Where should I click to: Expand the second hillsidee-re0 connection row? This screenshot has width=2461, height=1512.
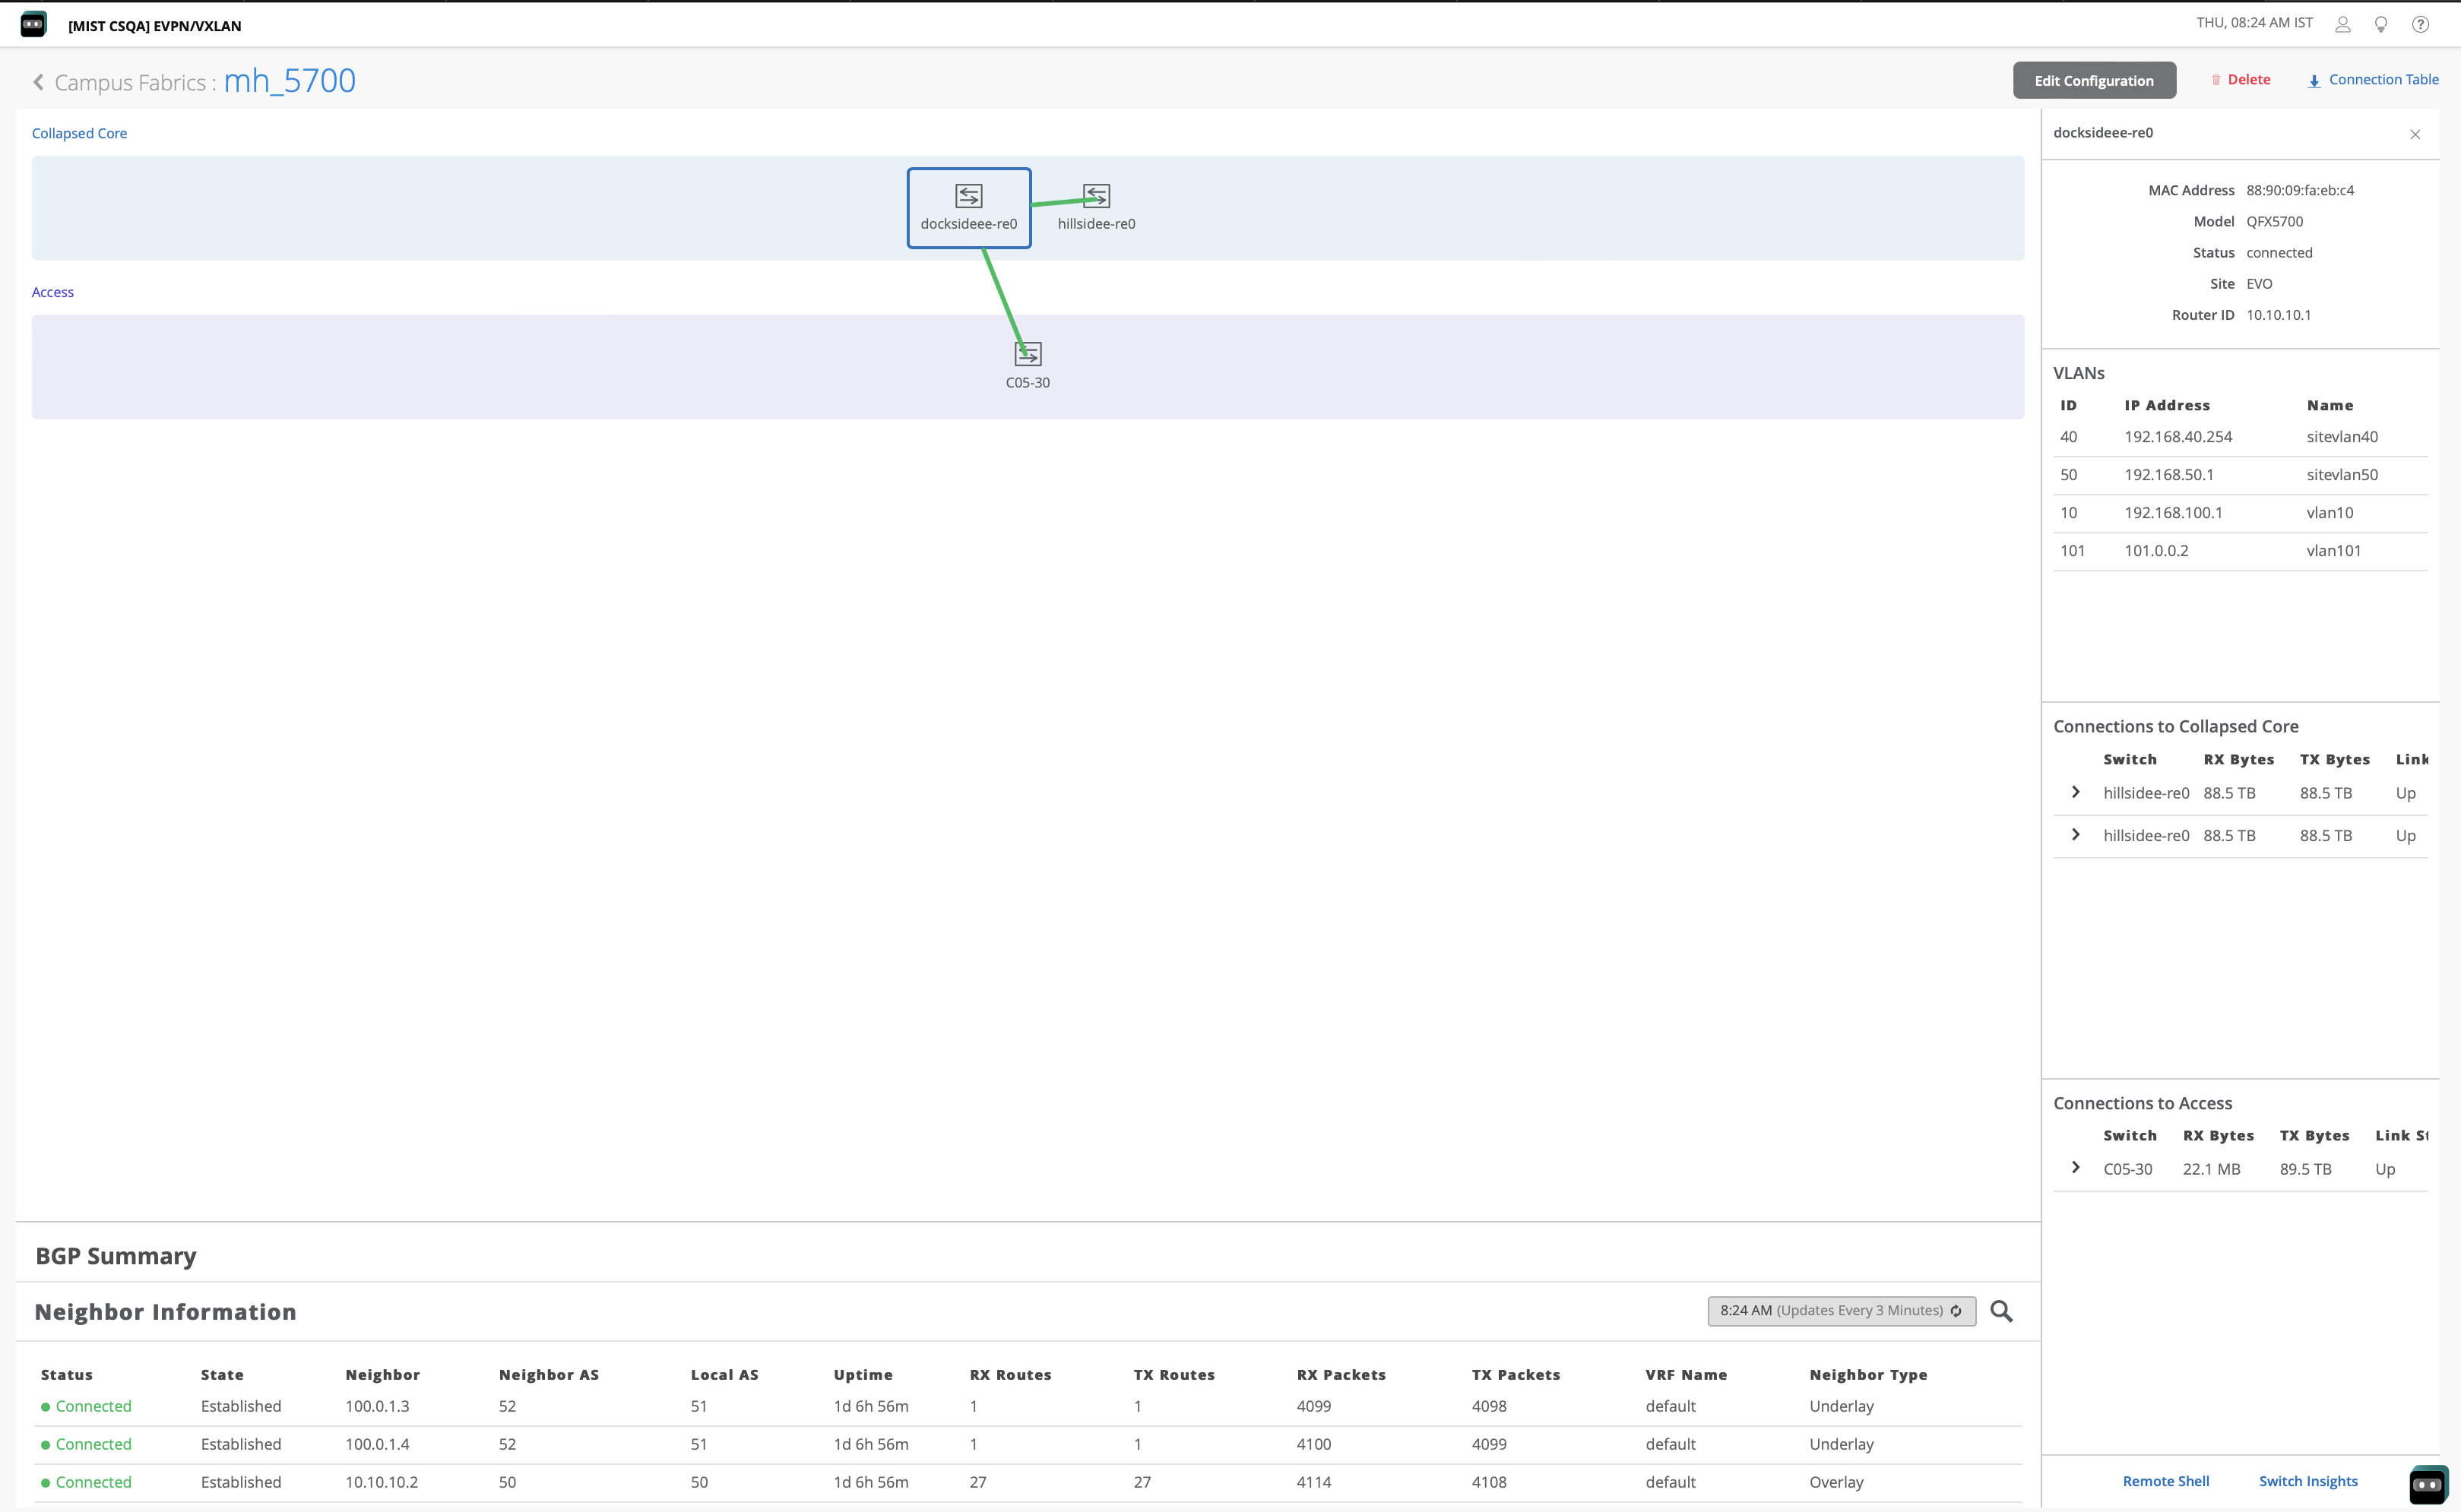click(x=2076, y=835)
